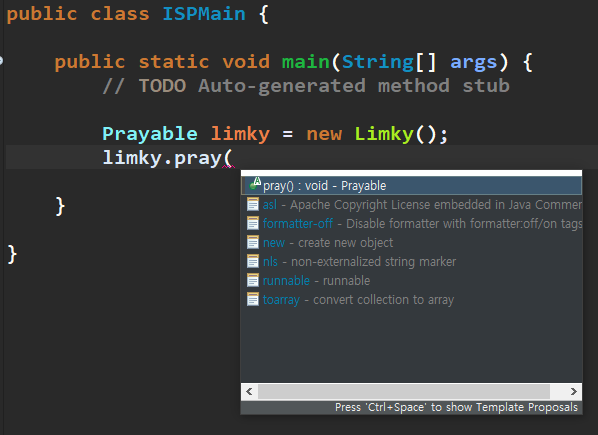Click the left arrow of the proposal scrollbar
Viewport: 598px width, 435px height.
point(249,392)
